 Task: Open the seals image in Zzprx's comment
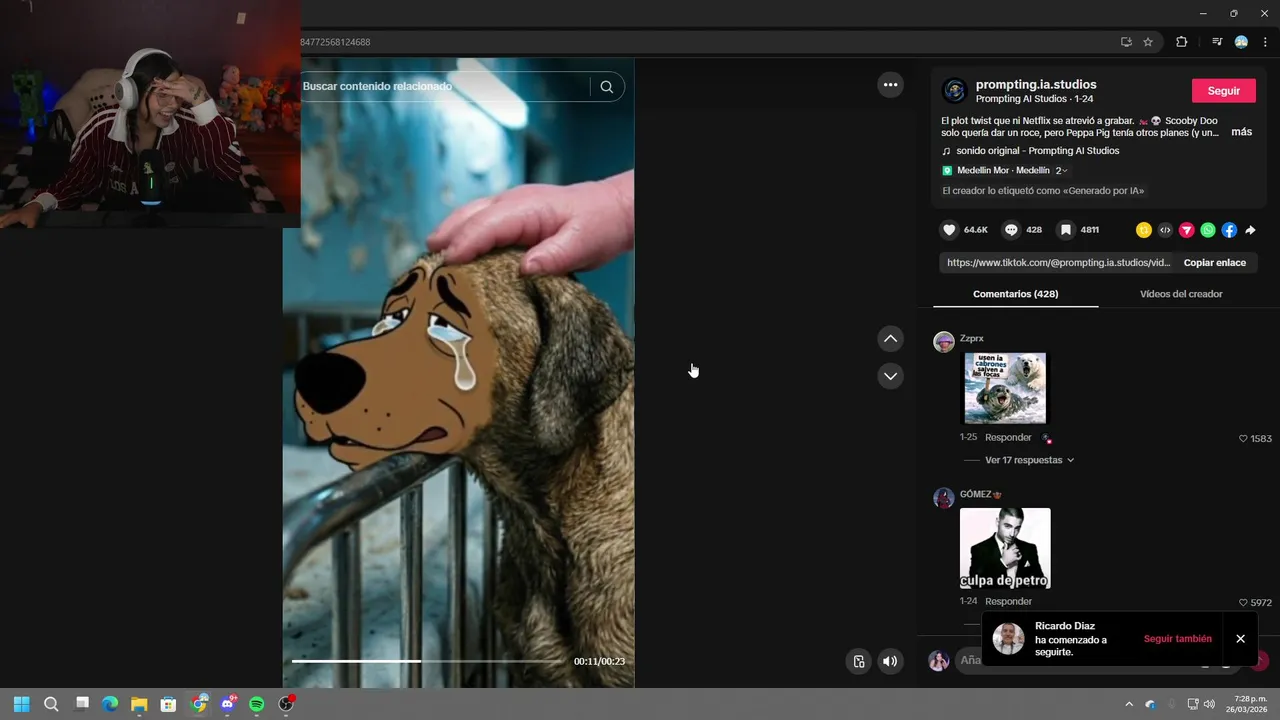(x=1005, y=388)
